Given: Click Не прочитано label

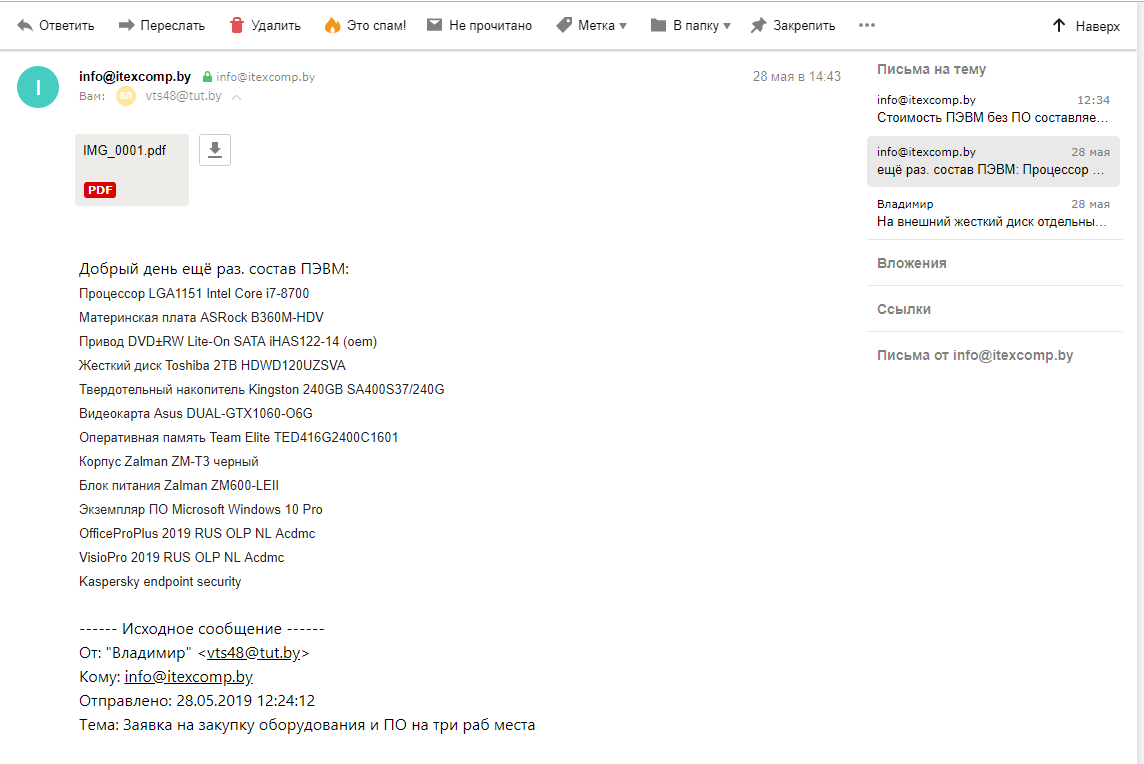Looking at the screenshot, I should [x=490, y=26].
